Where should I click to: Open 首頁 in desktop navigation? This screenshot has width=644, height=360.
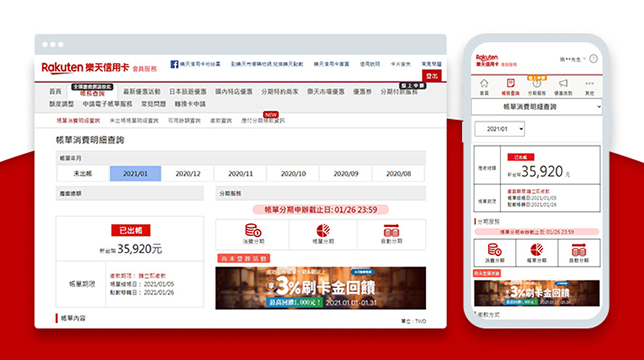pos(55,92)
